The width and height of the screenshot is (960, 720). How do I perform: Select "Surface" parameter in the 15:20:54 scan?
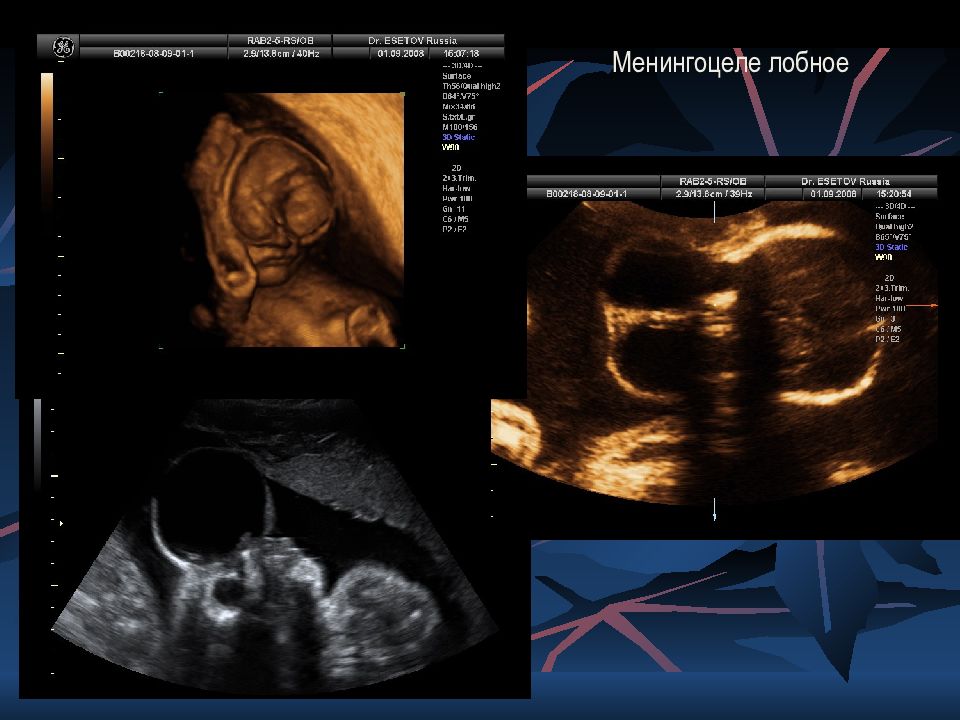890,217
